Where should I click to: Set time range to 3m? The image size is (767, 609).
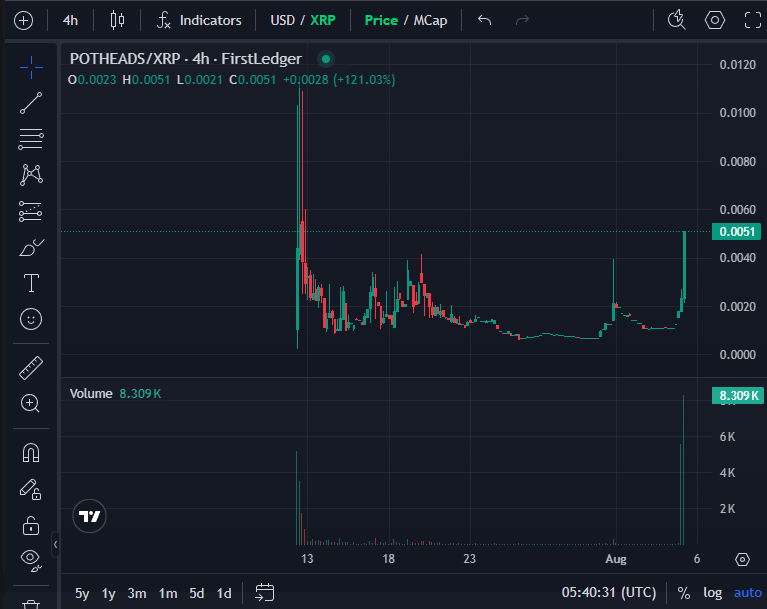[137, 593]
